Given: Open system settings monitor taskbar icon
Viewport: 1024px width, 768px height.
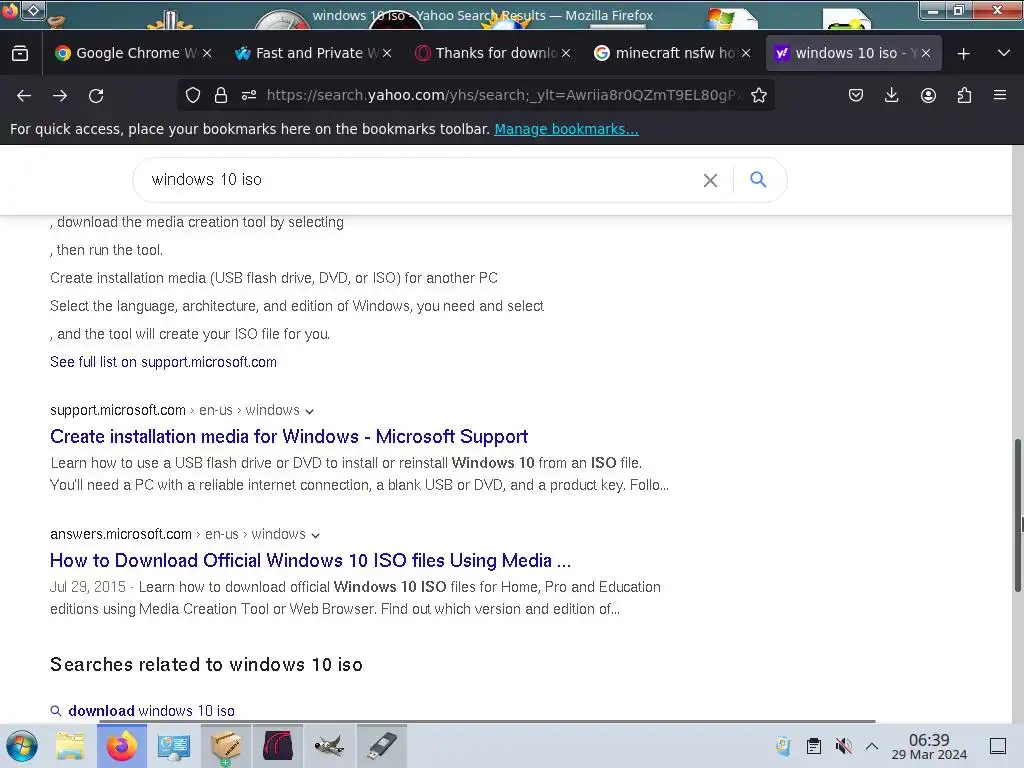Looking at the screenshot, I should [x=174, y=746].
